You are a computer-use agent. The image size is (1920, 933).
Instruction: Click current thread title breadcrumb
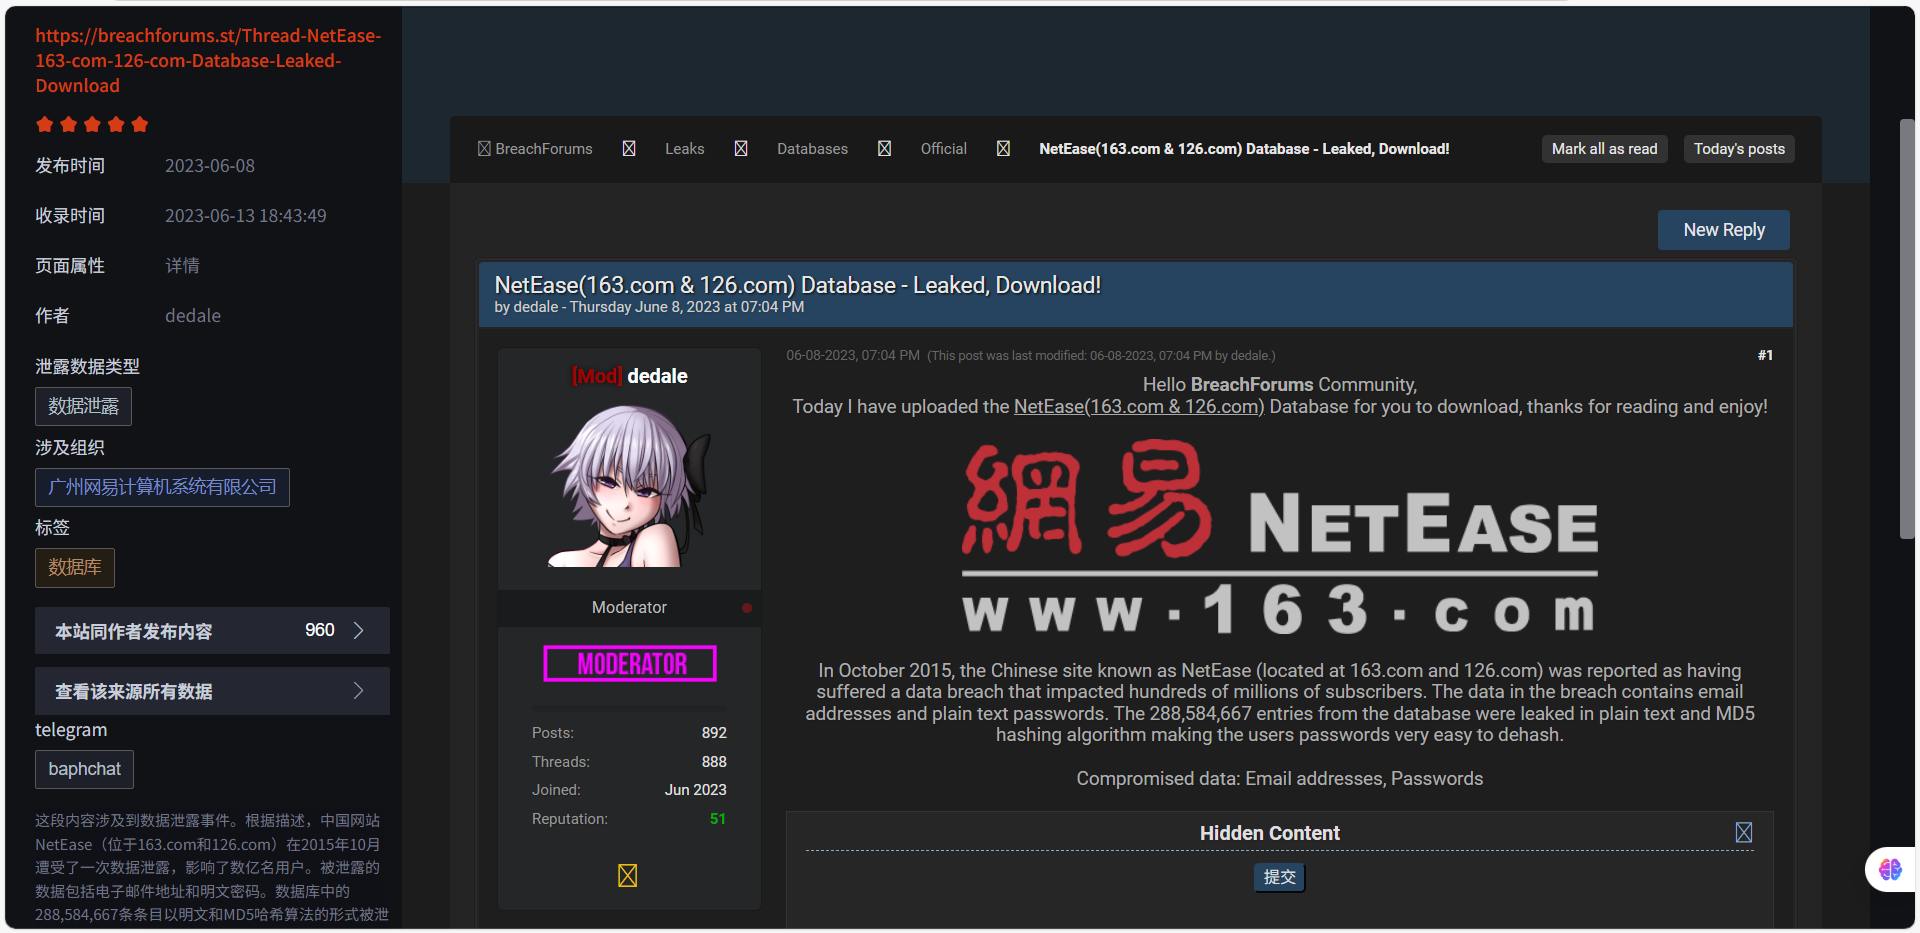pyautogui.click(x=1244, y=149)
